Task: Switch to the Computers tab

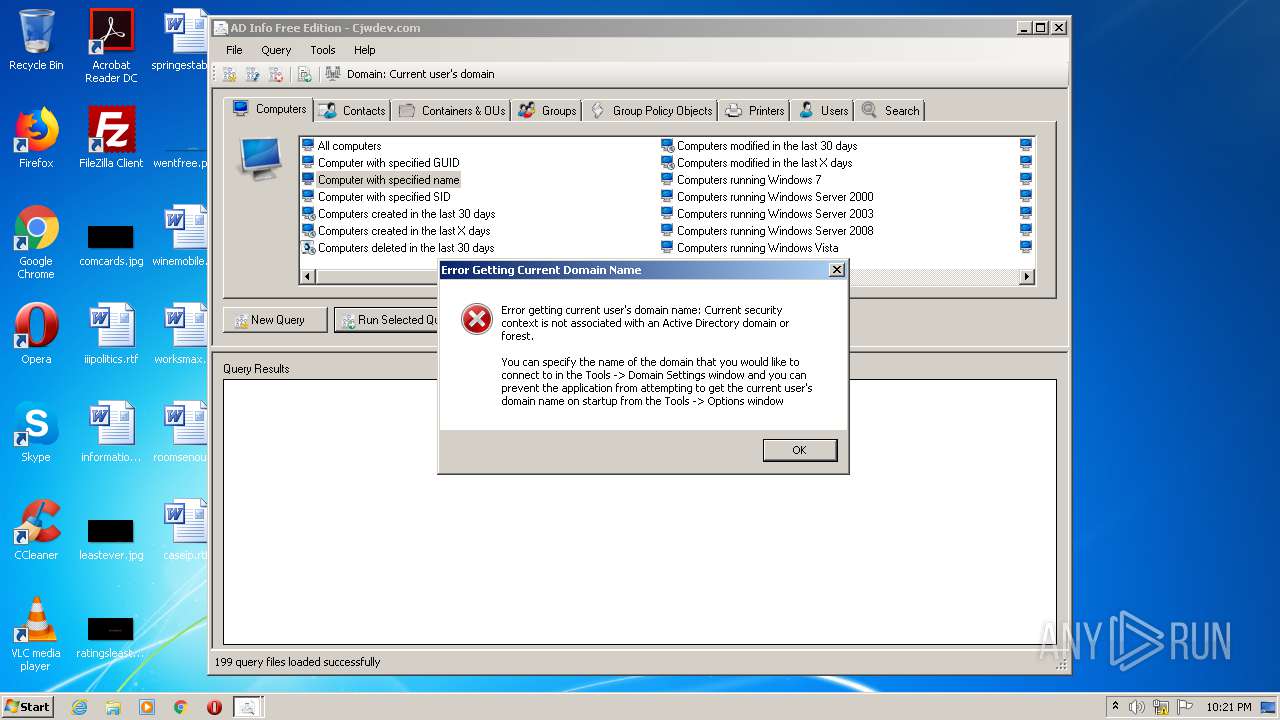Action: pos(269,109)
